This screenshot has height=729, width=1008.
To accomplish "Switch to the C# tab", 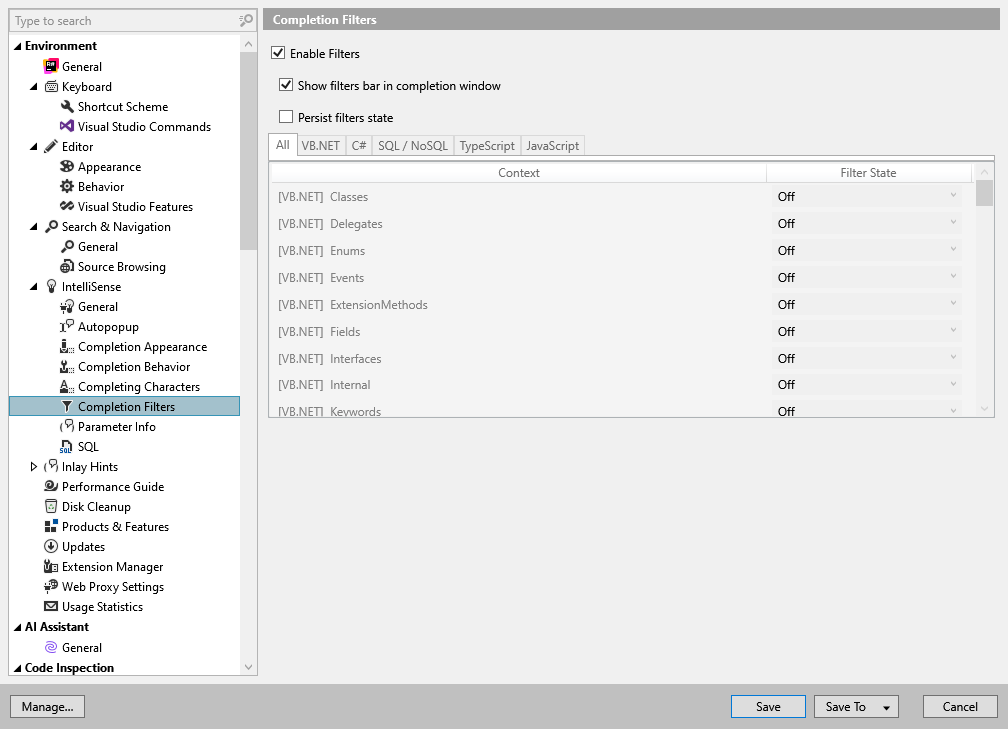I will click(x=358, y=145).
